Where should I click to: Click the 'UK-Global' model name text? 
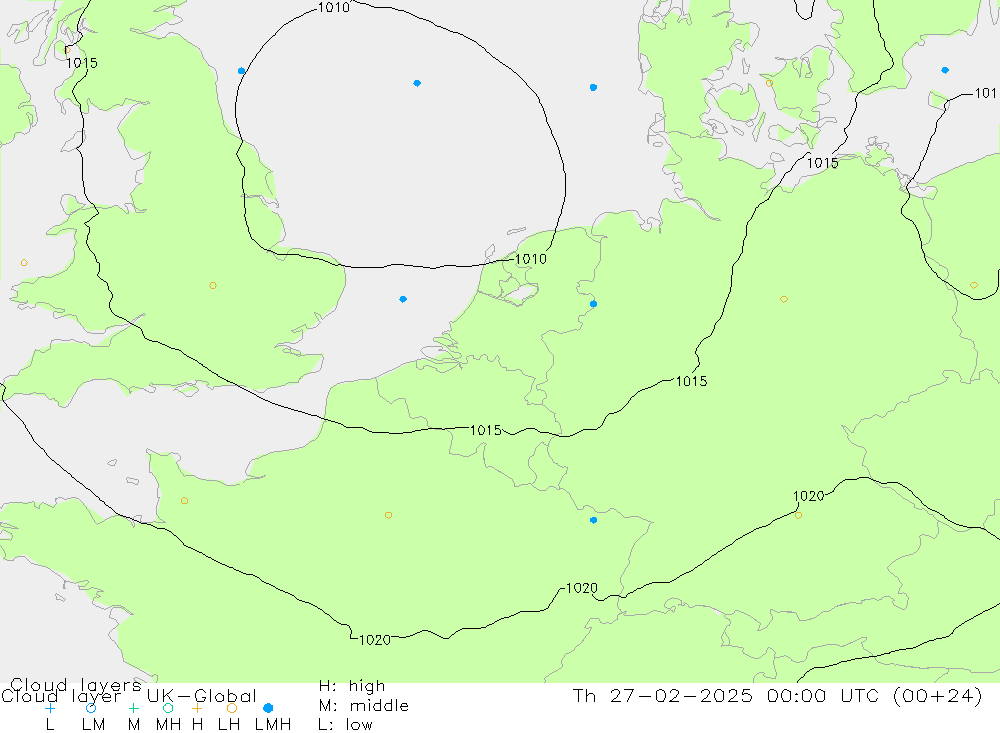tap(202, 696)
